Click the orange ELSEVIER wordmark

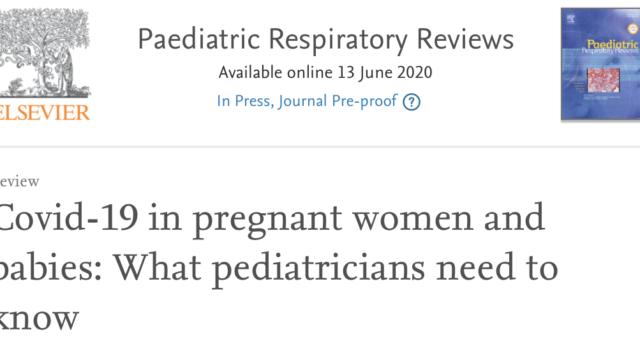(44, 113)
